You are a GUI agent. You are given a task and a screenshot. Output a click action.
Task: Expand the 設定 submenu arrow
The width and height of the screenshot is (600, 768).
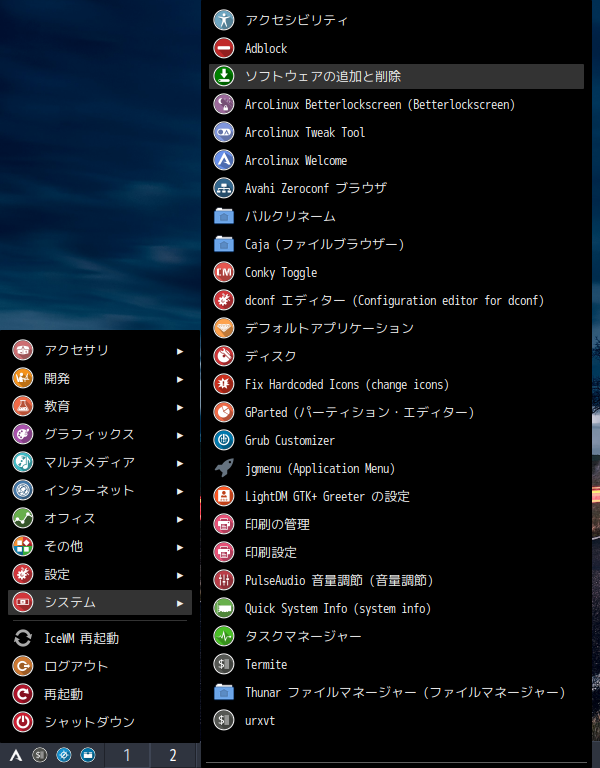pyautogui.click(x=180, y=575)
